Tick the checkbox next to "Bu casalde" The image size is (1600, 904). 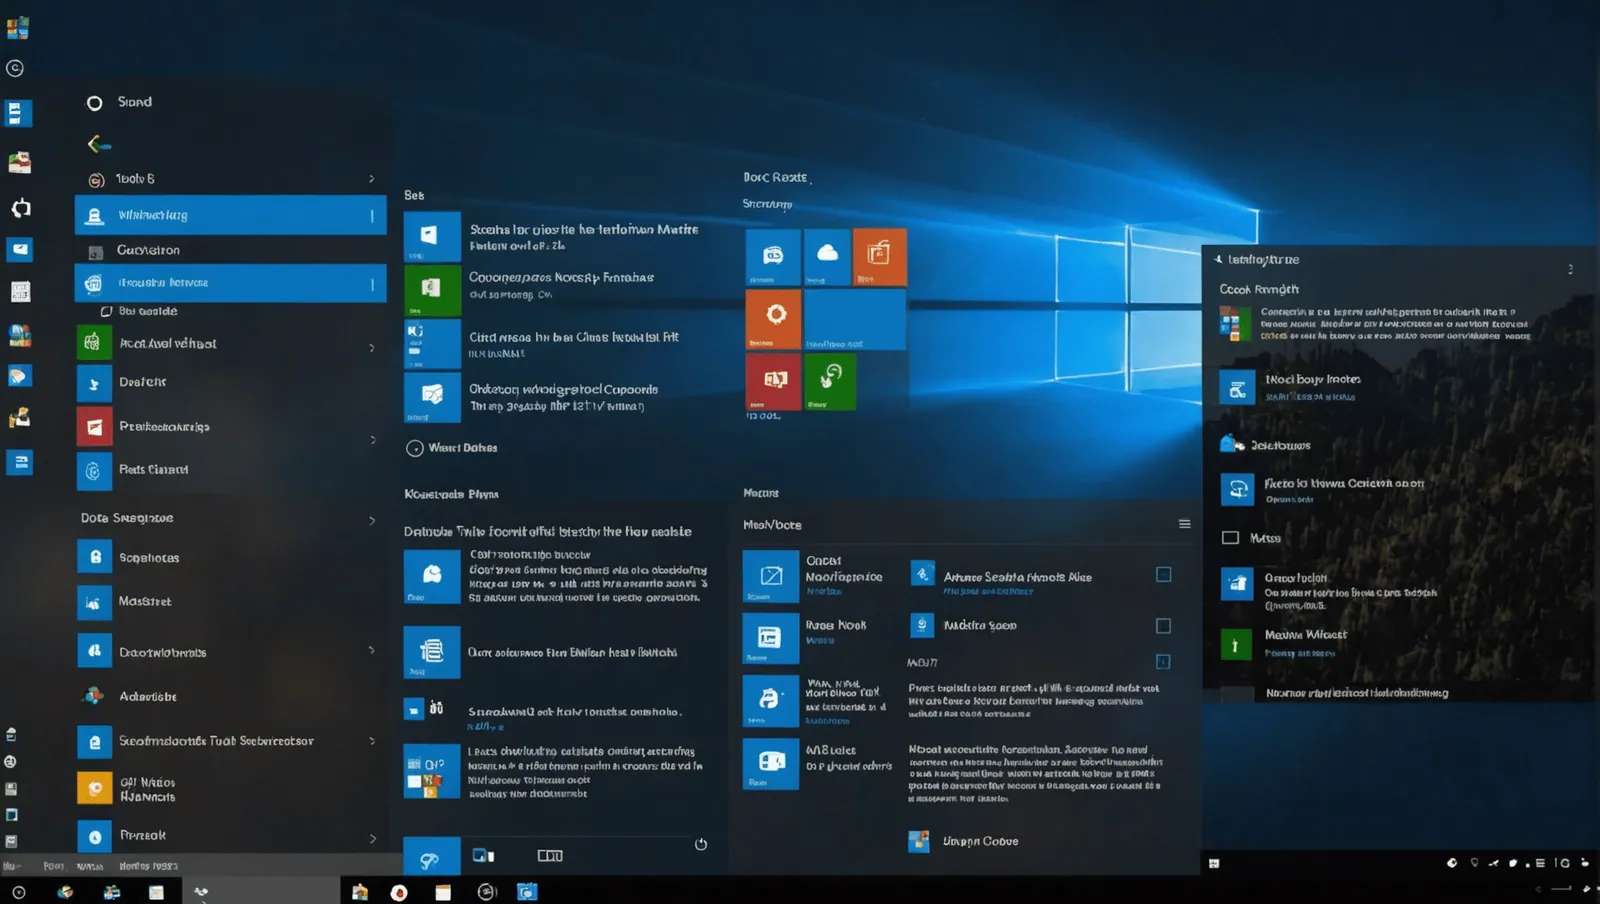[x=106, y=312]
